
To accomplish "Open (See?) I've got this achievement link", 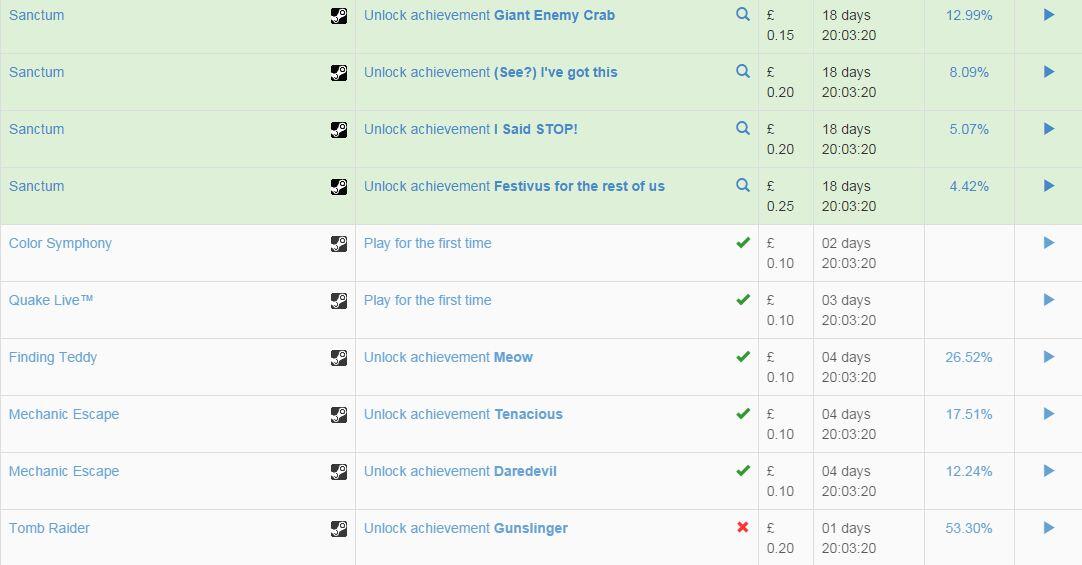I will pos(491,72).
